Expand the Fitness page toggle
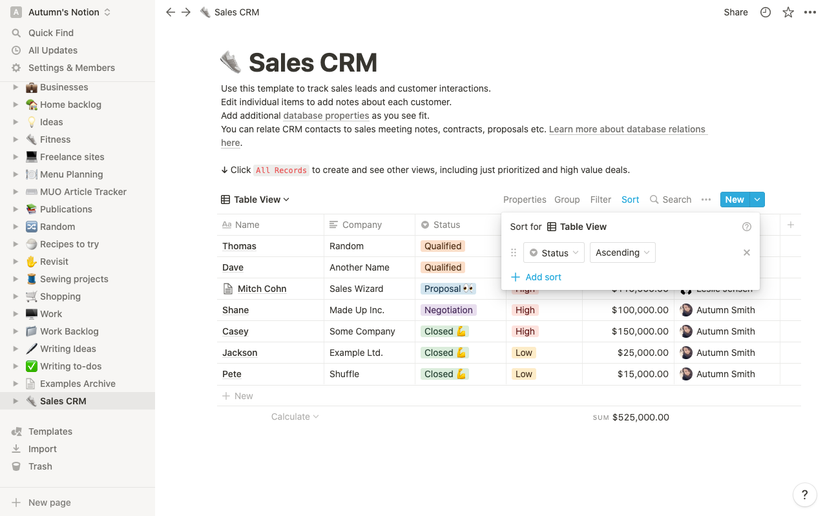The height and width of the screenshot is (516, 825). pos(15,139)
